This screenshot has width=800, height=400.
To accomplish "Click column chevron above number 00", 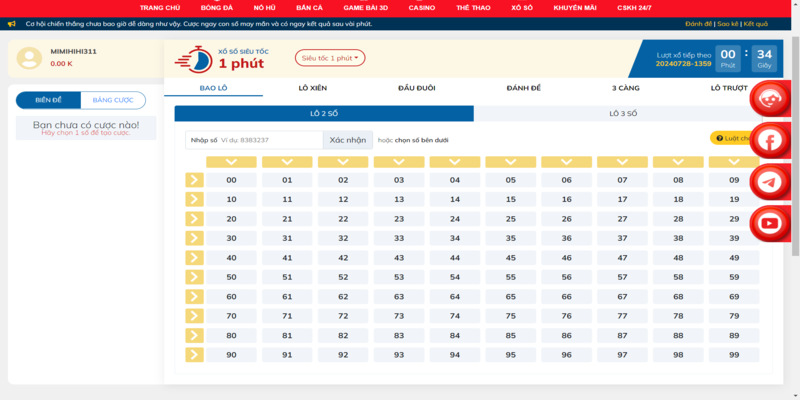I will [x=231, y=162].
